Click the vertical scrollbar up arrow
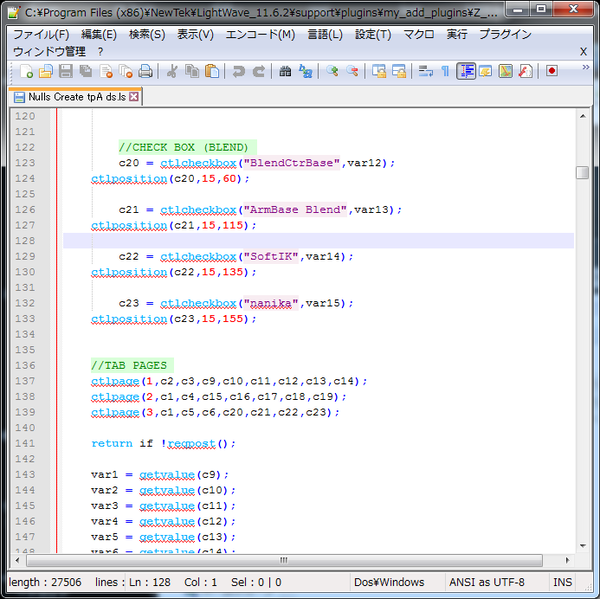The height and width of the screenshot is (599, 600). coord(582,116)
